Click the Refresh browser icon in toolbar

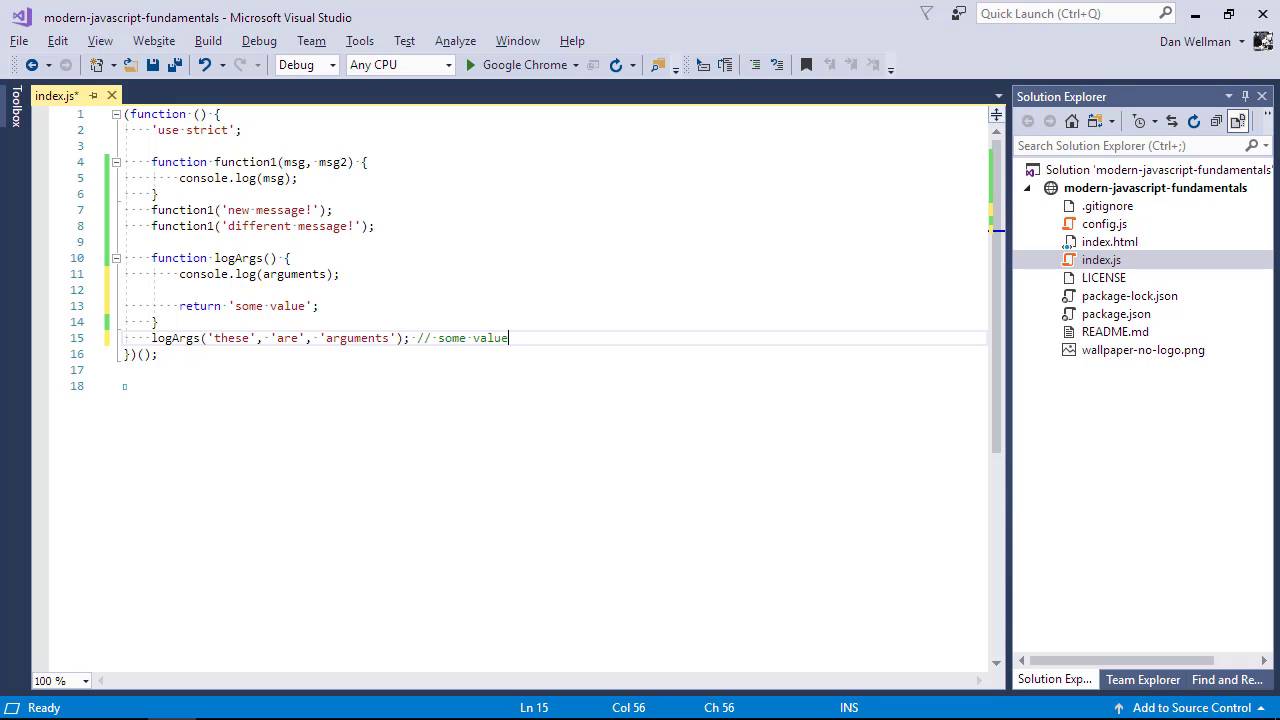616,65
